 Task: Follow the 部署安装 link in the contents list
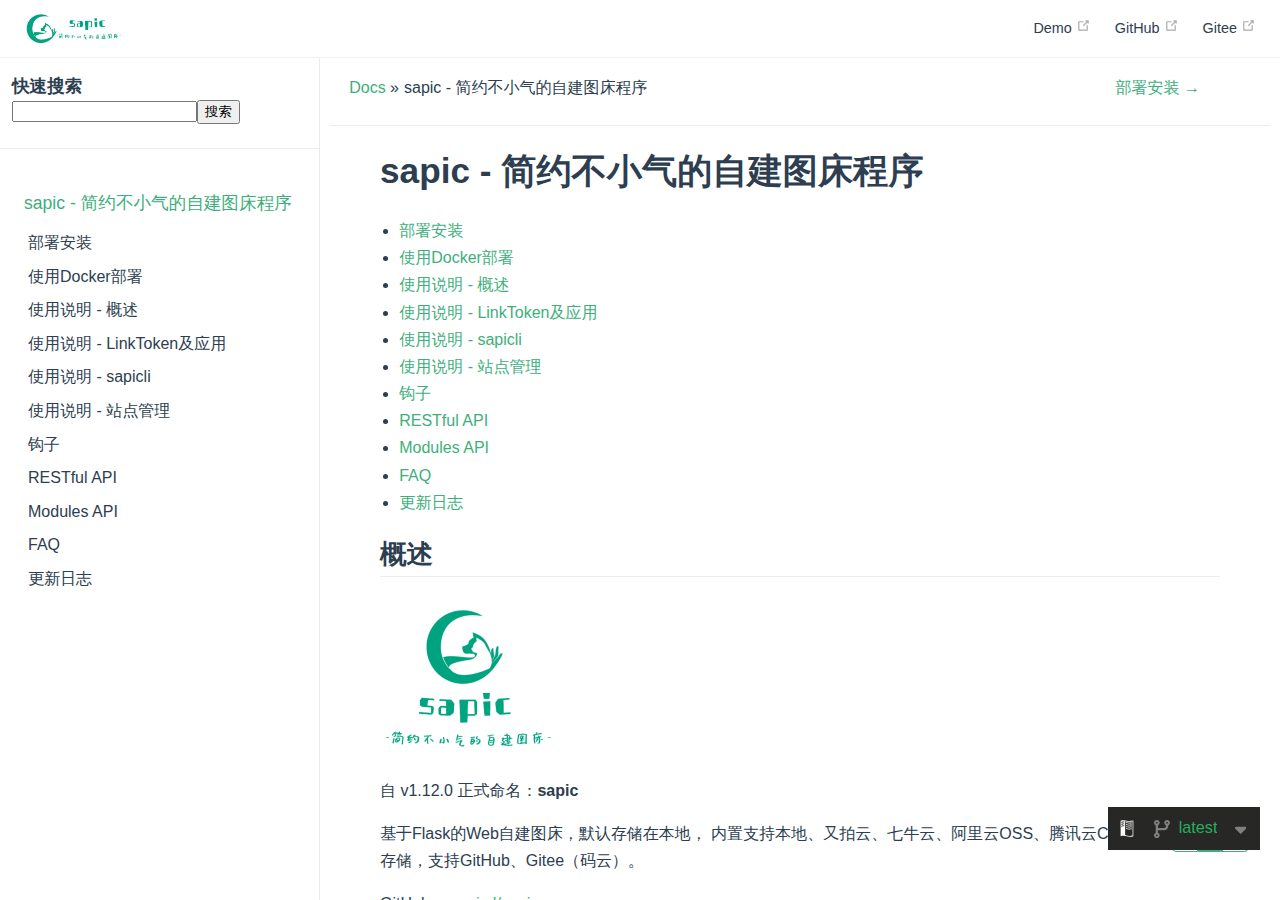tap(431, 231)
